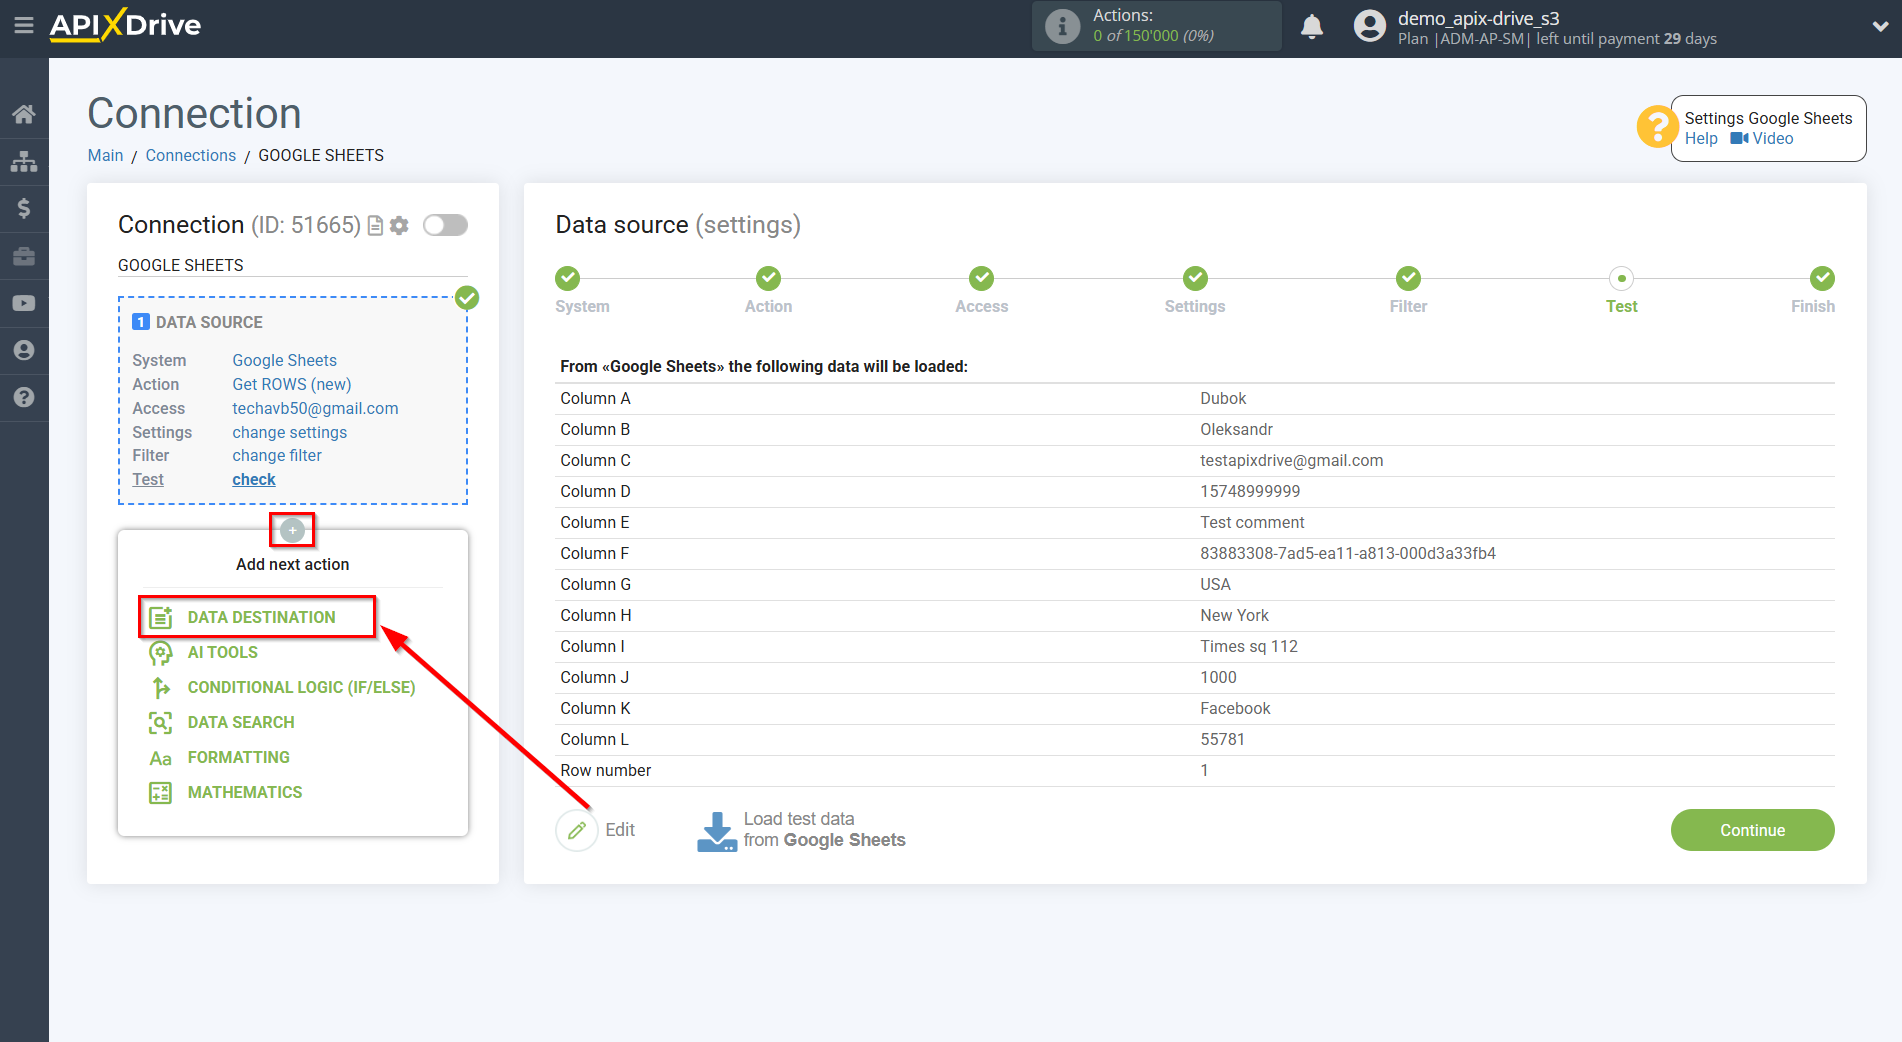Screen dimensions: 1902x1042
Task: Open the video tutorials sidebar icon
Action: coord(24,303)
